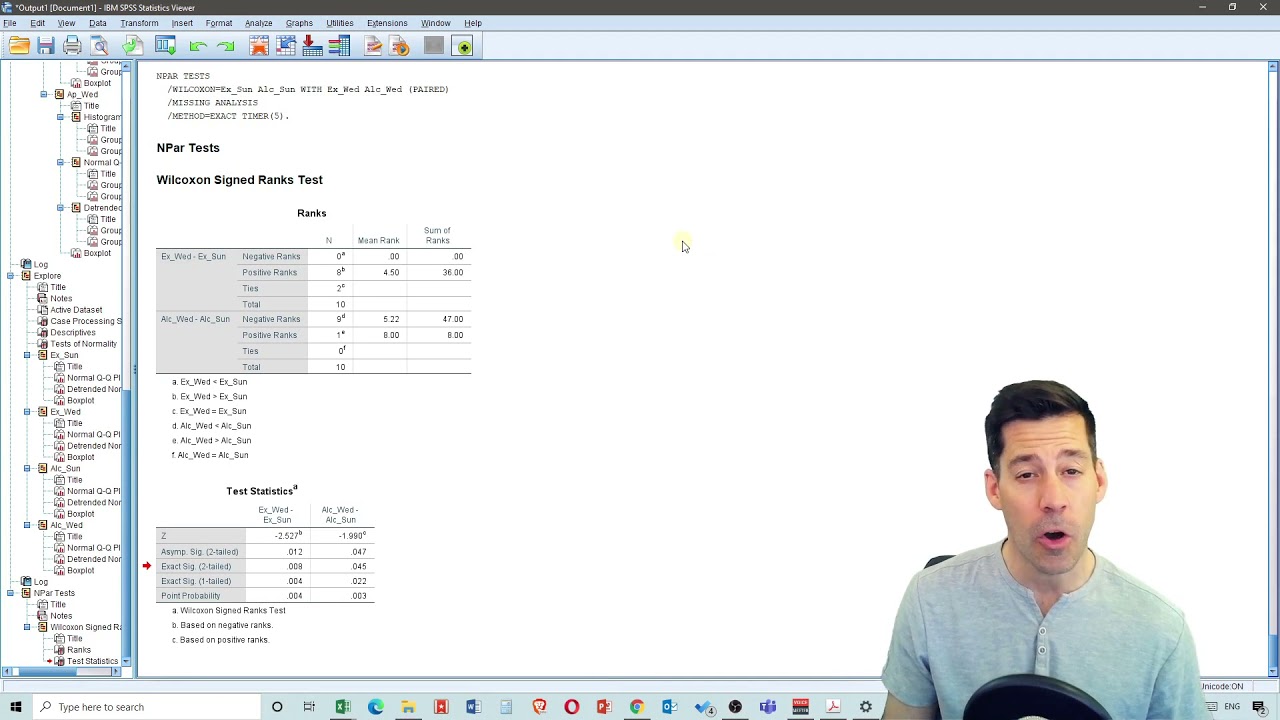Click the scroll-up arrow in output pane

[x=1272, y=67]
